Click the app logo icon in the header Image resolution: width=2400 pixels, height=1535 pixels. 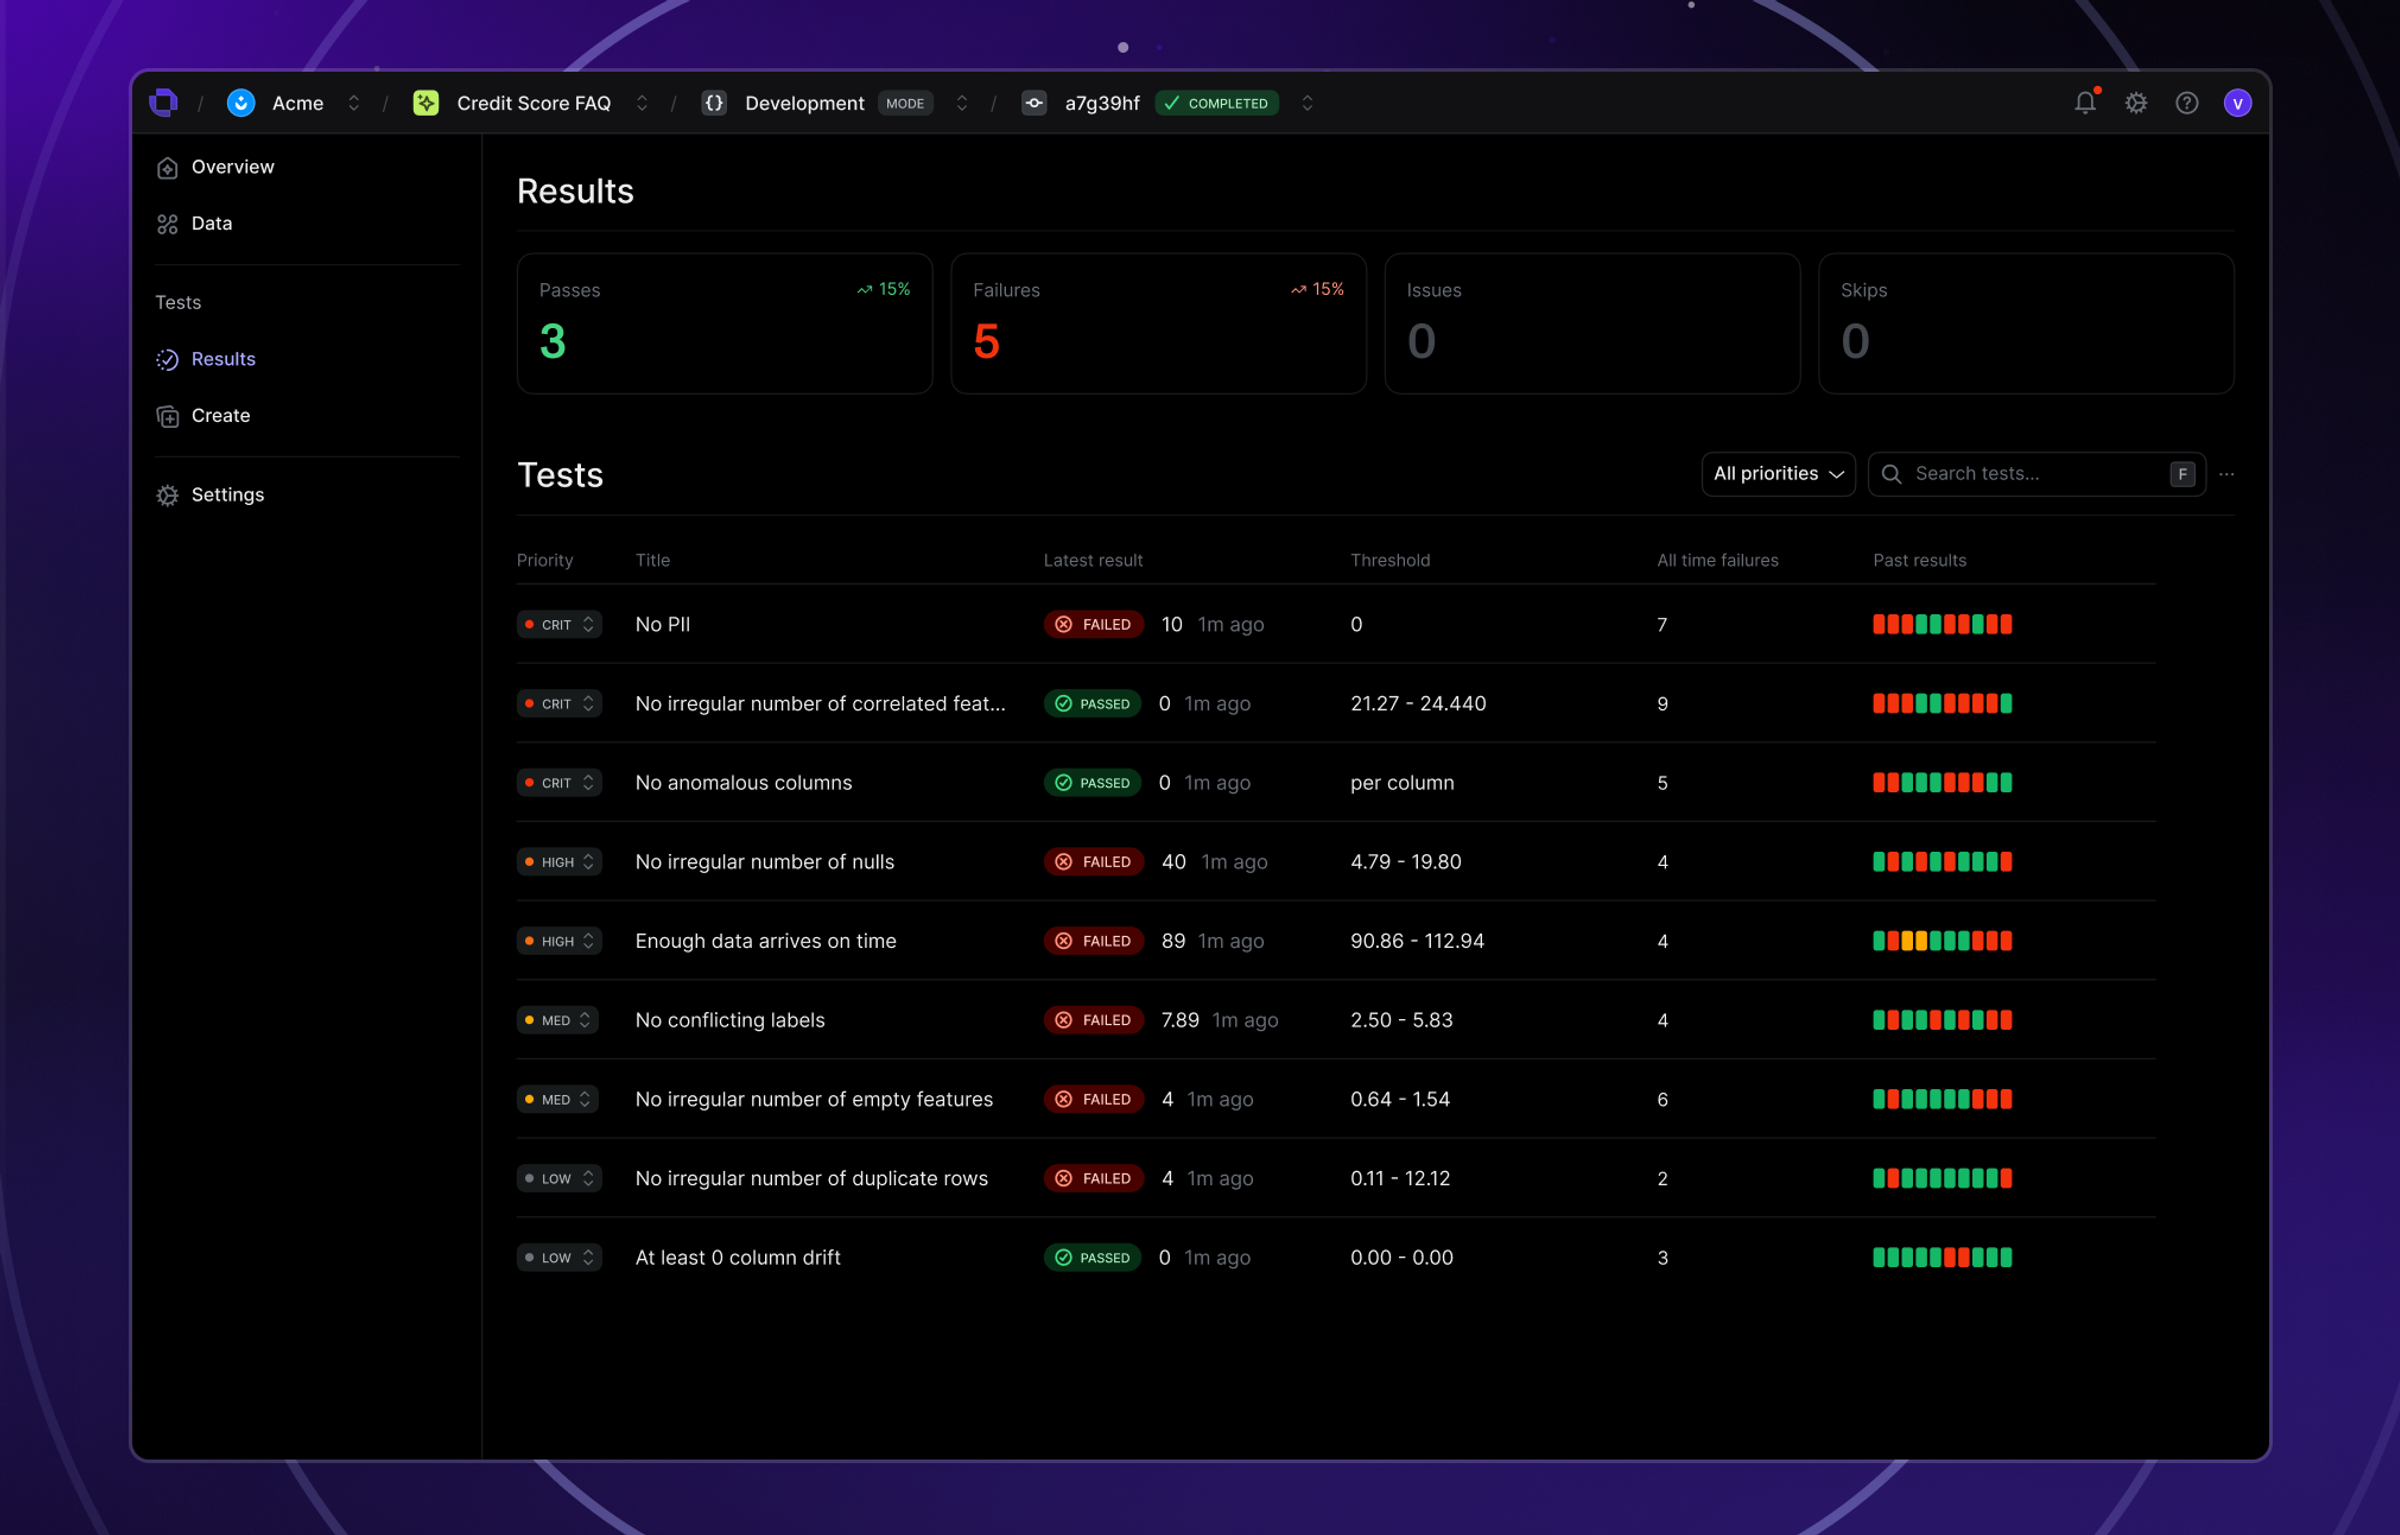click(x=164, y=103)
